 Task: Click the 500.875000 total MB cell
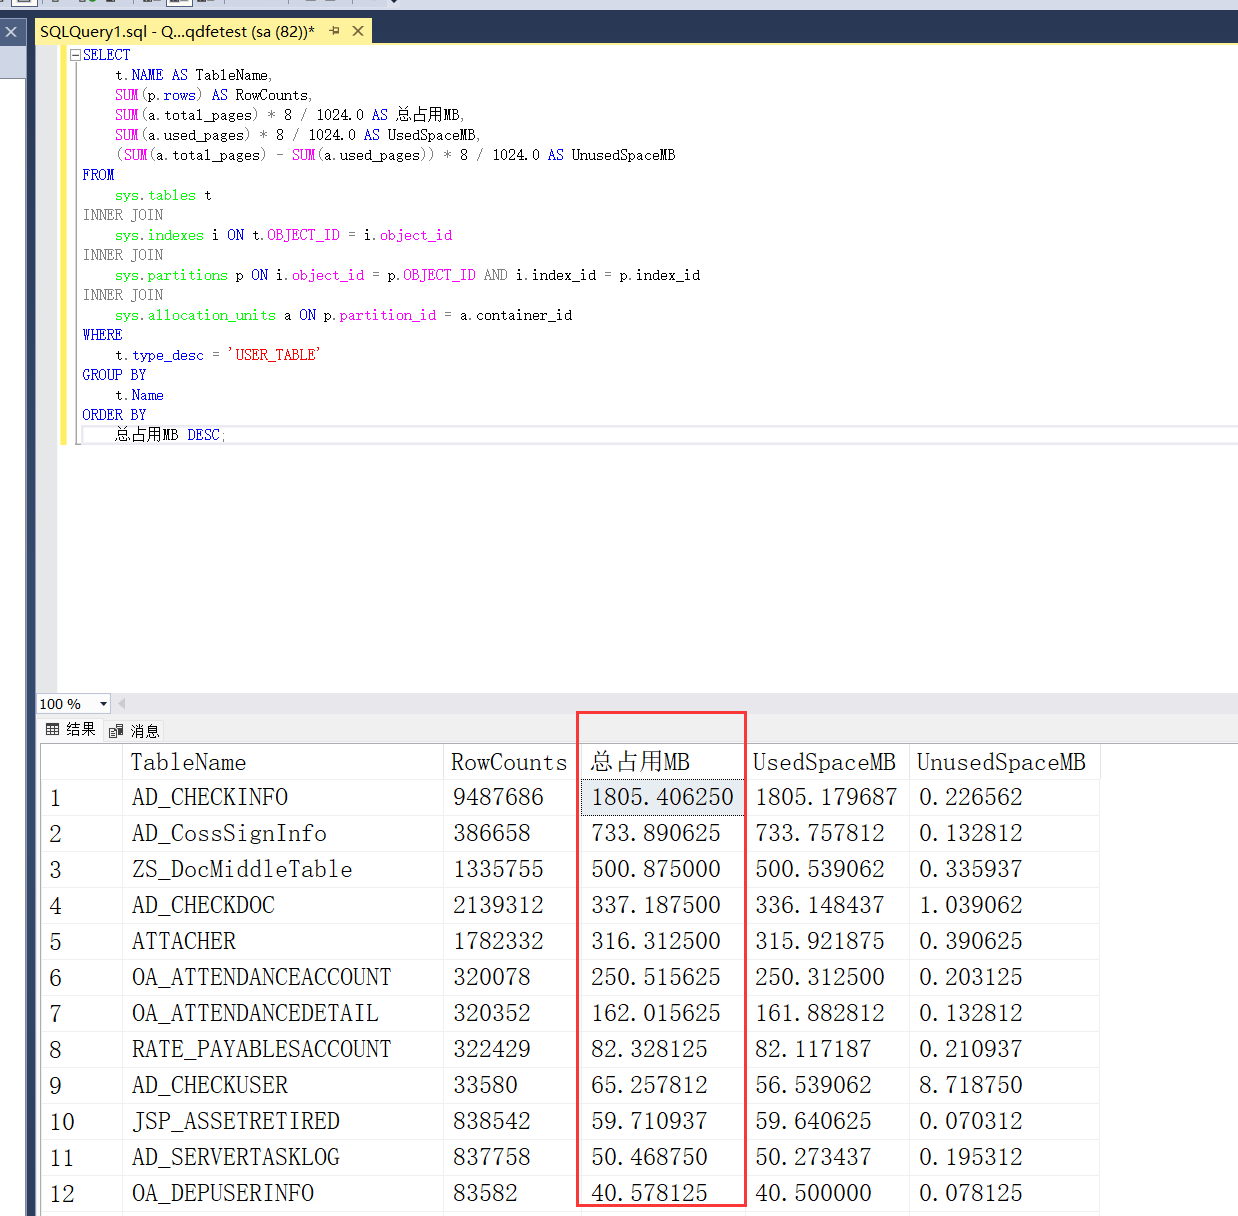pos(662,869)
